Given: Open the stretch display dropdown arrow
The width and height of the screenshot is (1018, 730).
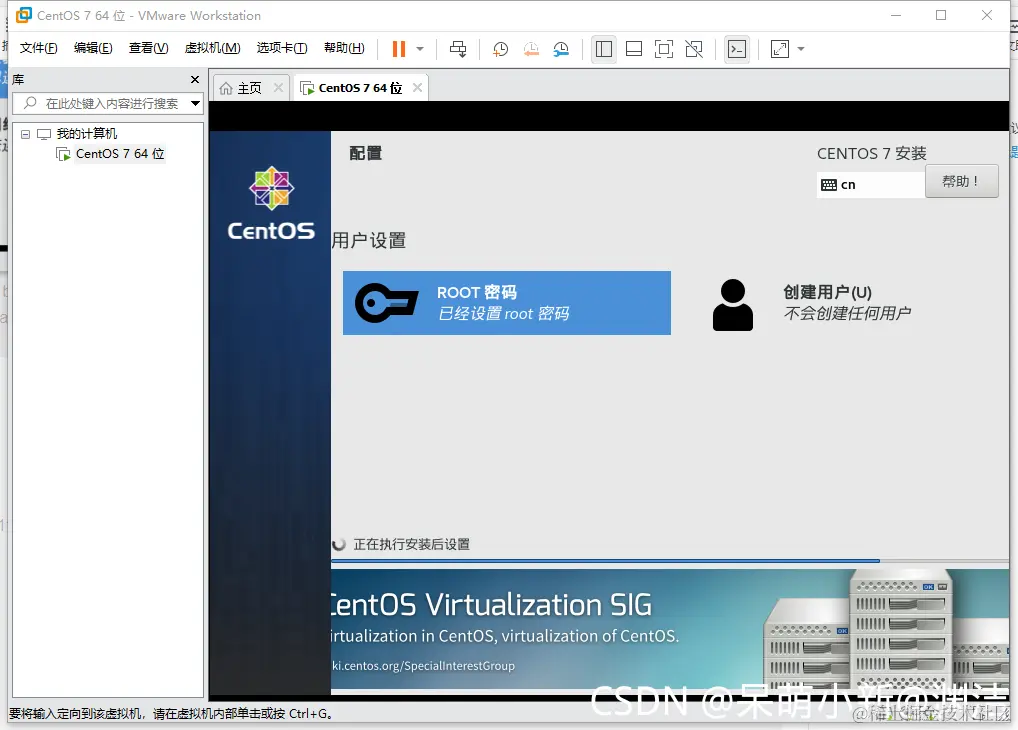Looking at the screenshot, I should (801, 49).
